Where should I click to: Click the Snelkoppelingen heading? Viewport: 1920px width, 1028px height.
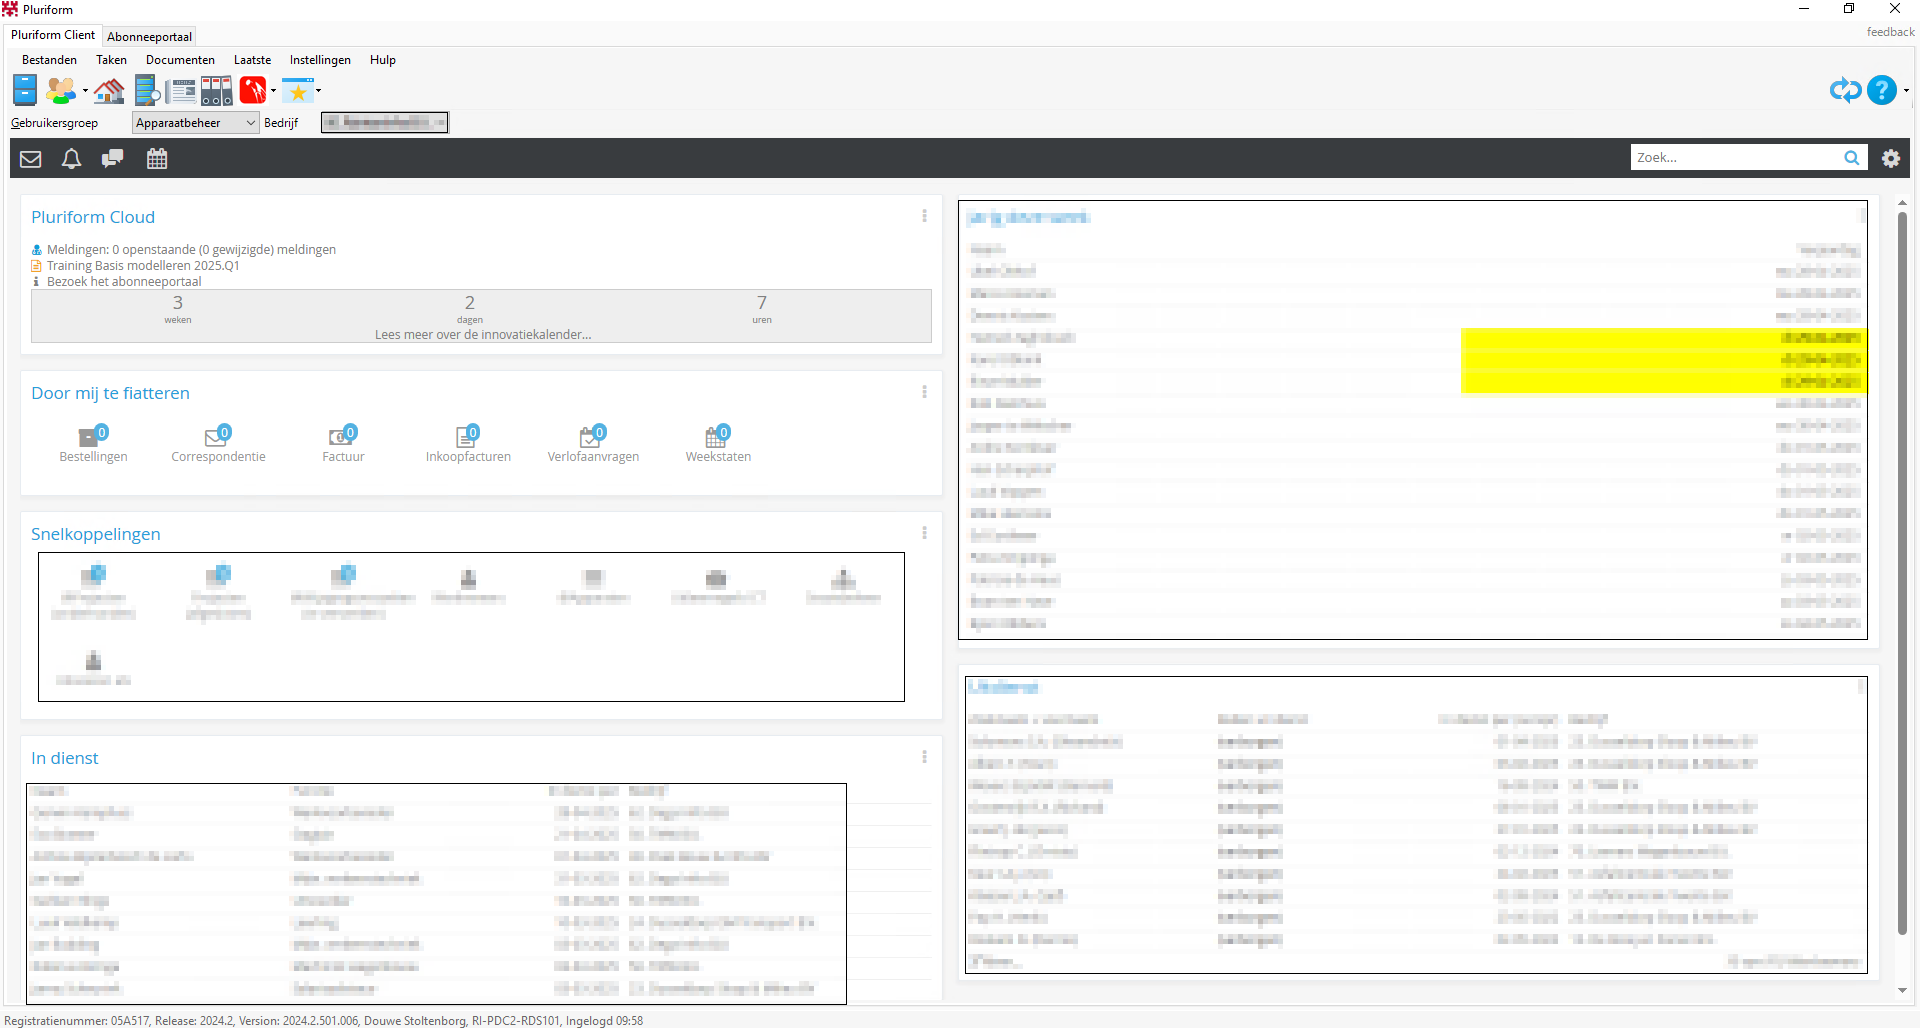pos(95,534)
